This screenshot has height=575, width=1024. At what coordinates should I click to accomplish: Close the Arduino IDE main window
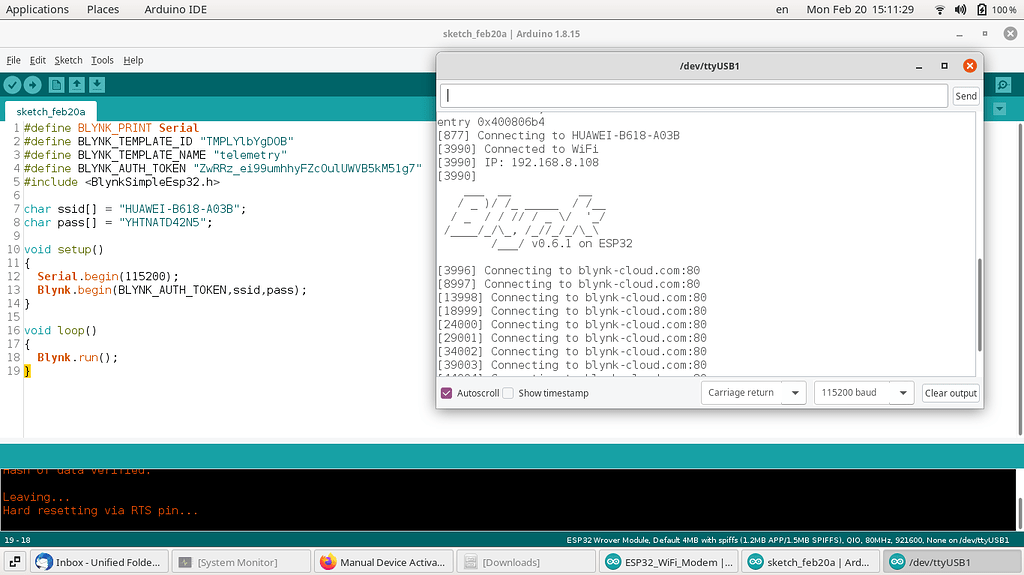click(x=1010, y=34)
